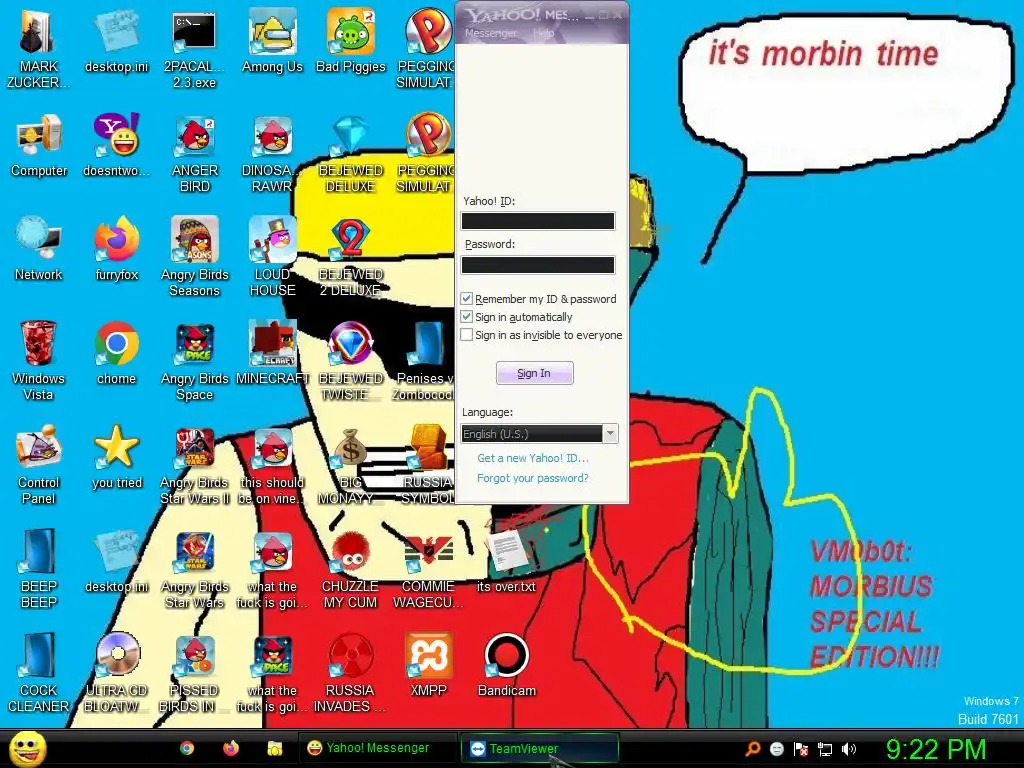
Task: Click the 'Get a new Yahoo! ID...' link
Action: point(533,458)
